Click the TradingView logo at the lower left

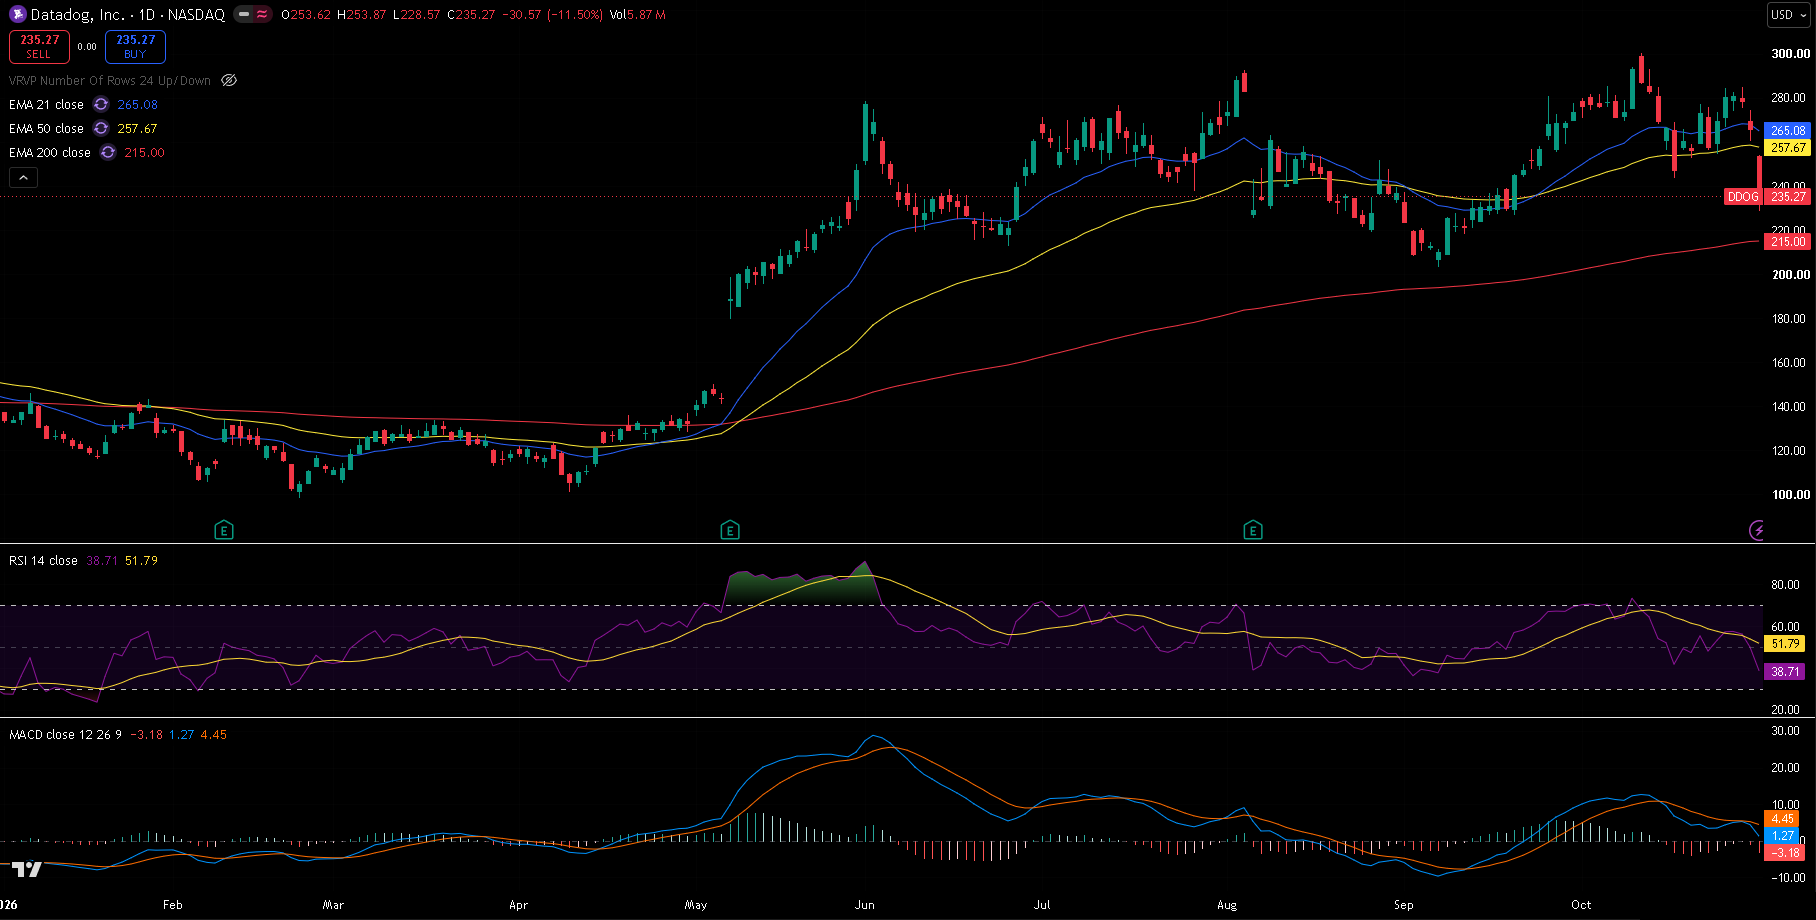[x=27, y=869]
